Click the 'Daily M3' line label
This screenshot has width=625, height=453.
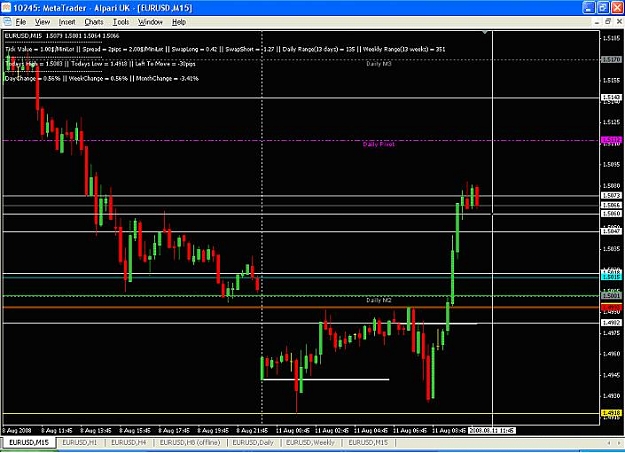pyautogui.click(x=379, y=64)
